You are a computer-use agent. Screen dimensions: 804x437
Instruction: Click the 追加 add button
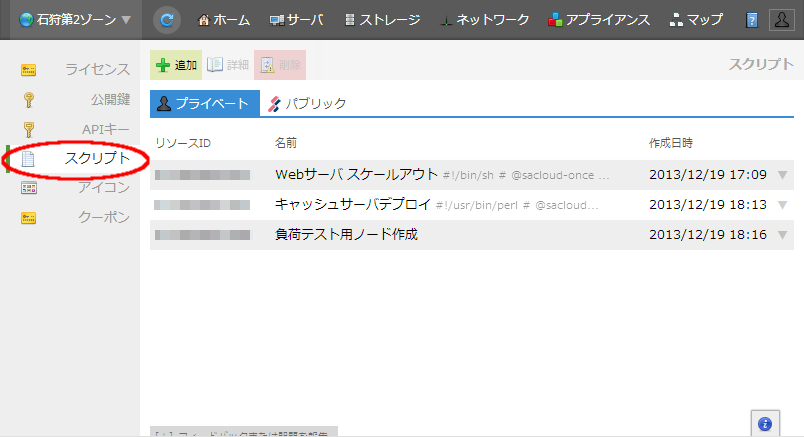click(x=176, y=65)
